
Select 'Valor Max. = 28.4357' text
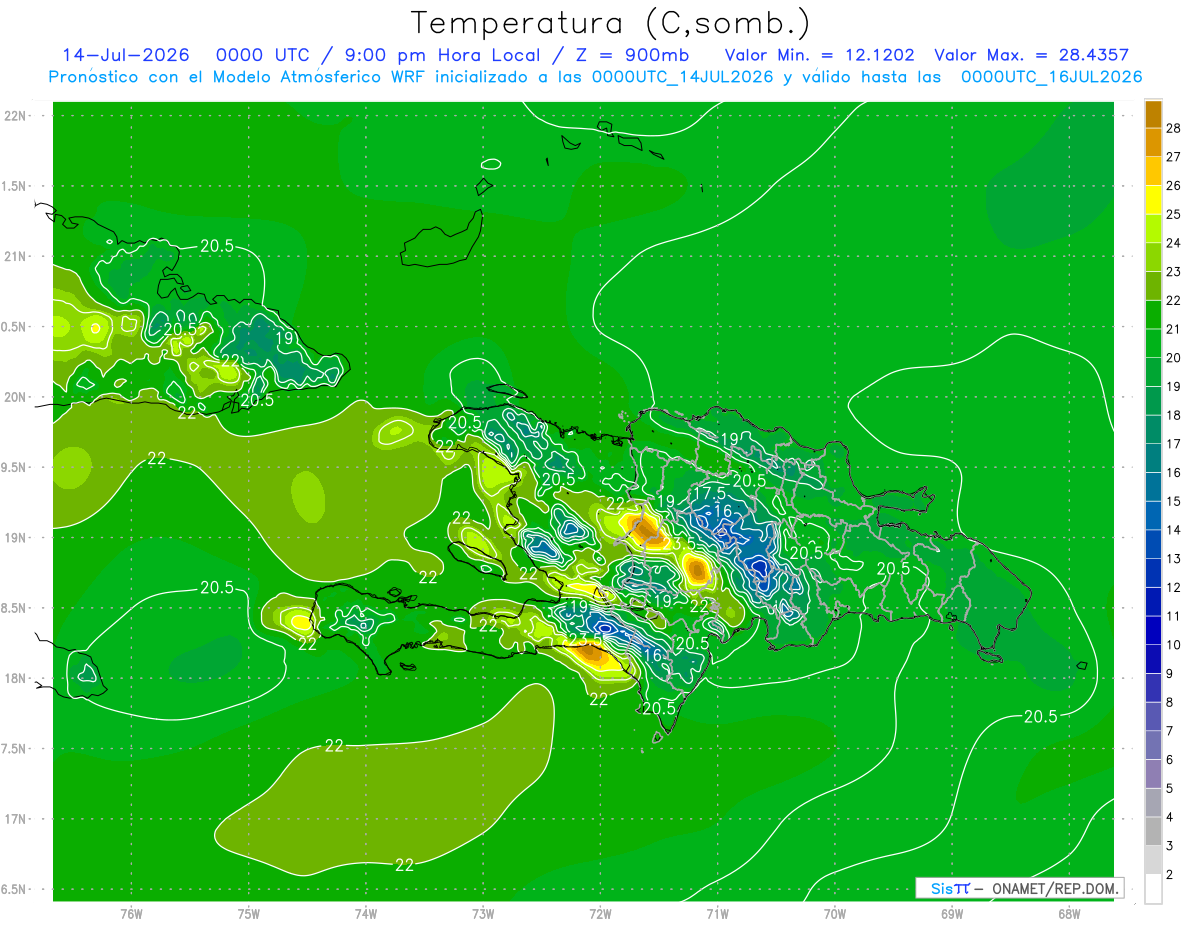click(1031, 55)
